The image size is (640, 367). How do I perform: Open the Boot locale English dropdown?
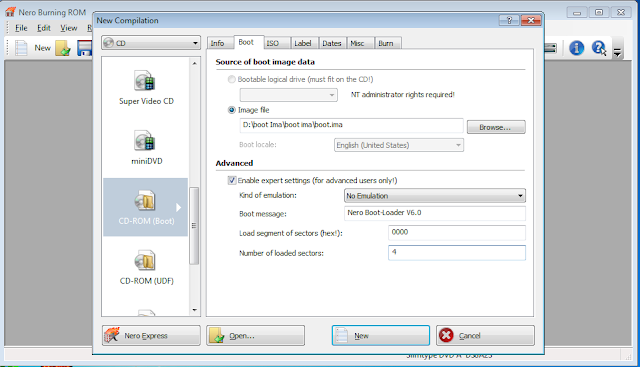[399, 145]
